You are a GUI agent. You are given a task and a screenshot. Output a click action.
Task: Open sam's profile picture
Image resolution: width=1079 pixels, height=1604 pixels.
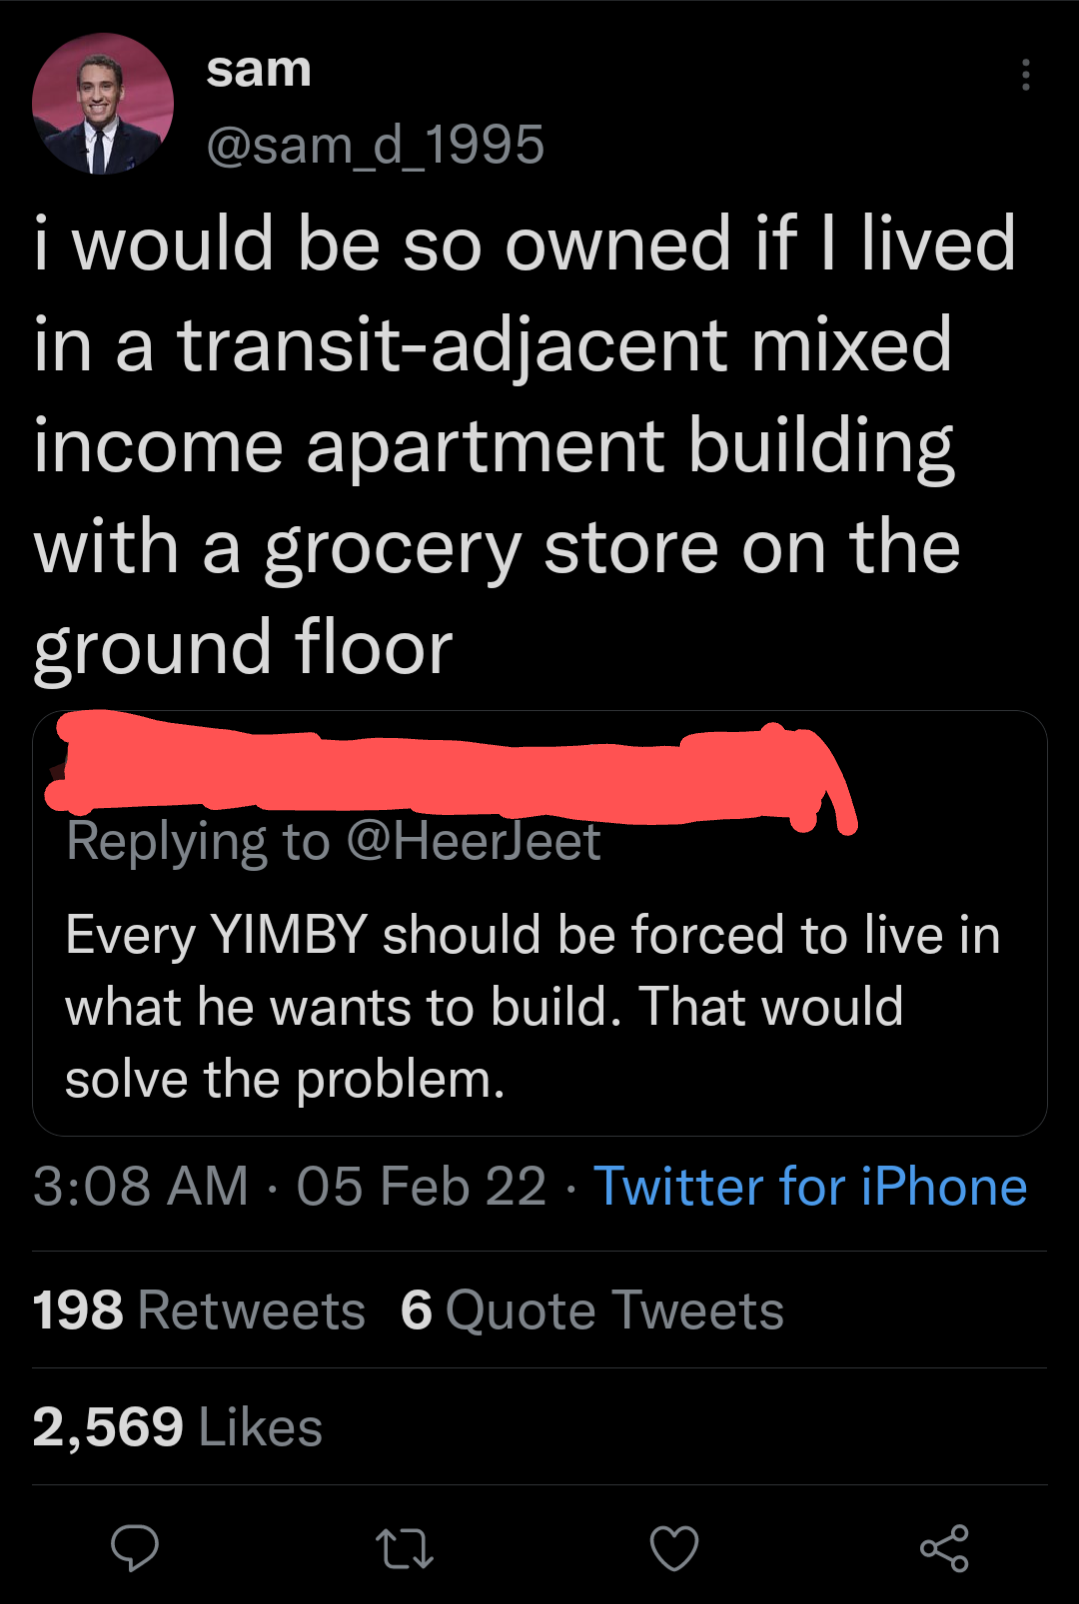pyautogui.click(x=102, y=104)
